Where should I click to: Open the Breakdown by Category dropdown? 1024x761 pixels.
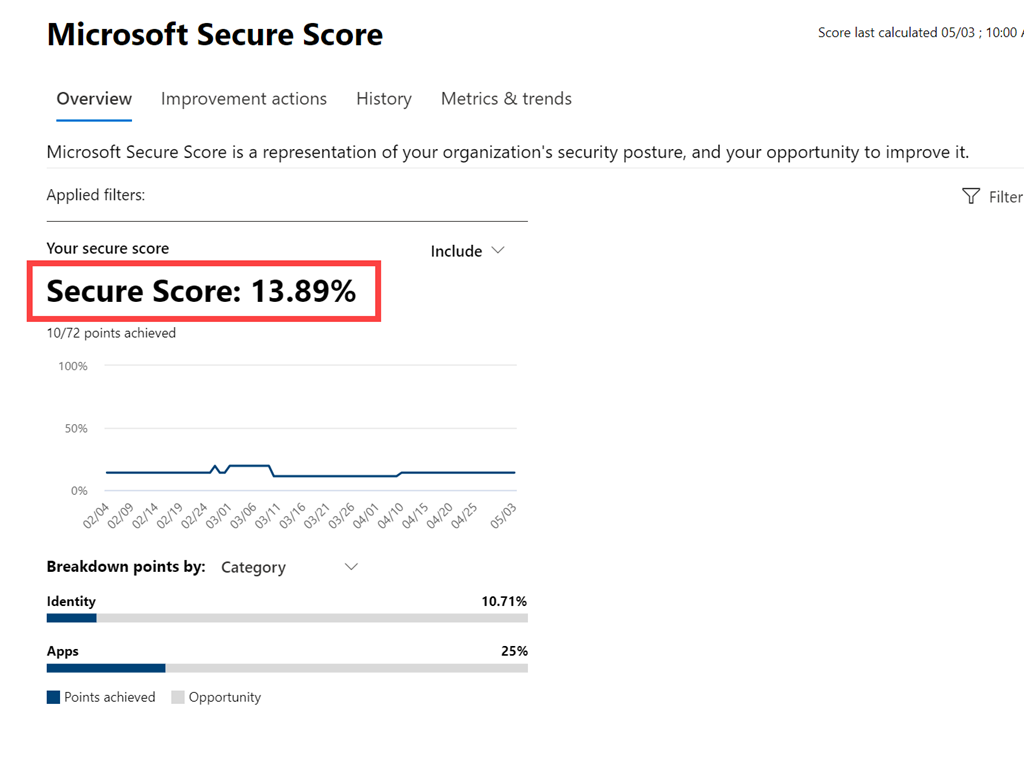tap(288, 567)
